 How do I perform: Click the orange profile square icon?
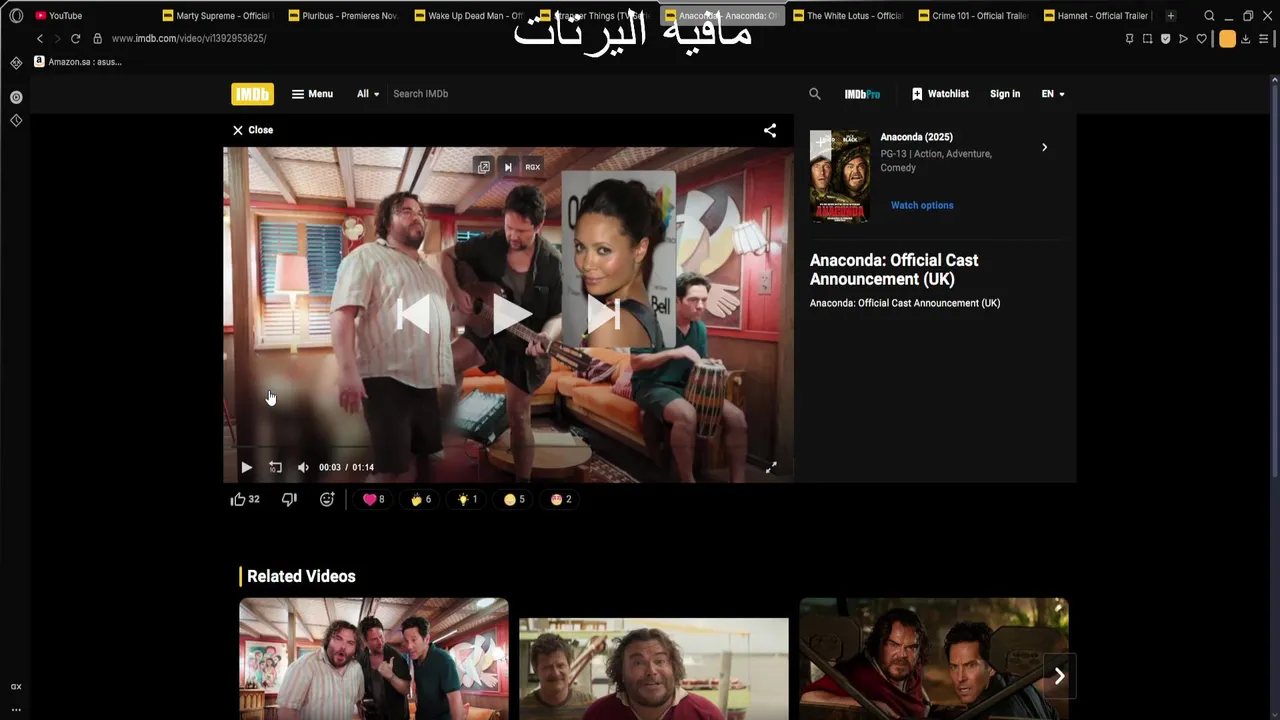(x=1228, y=39)
